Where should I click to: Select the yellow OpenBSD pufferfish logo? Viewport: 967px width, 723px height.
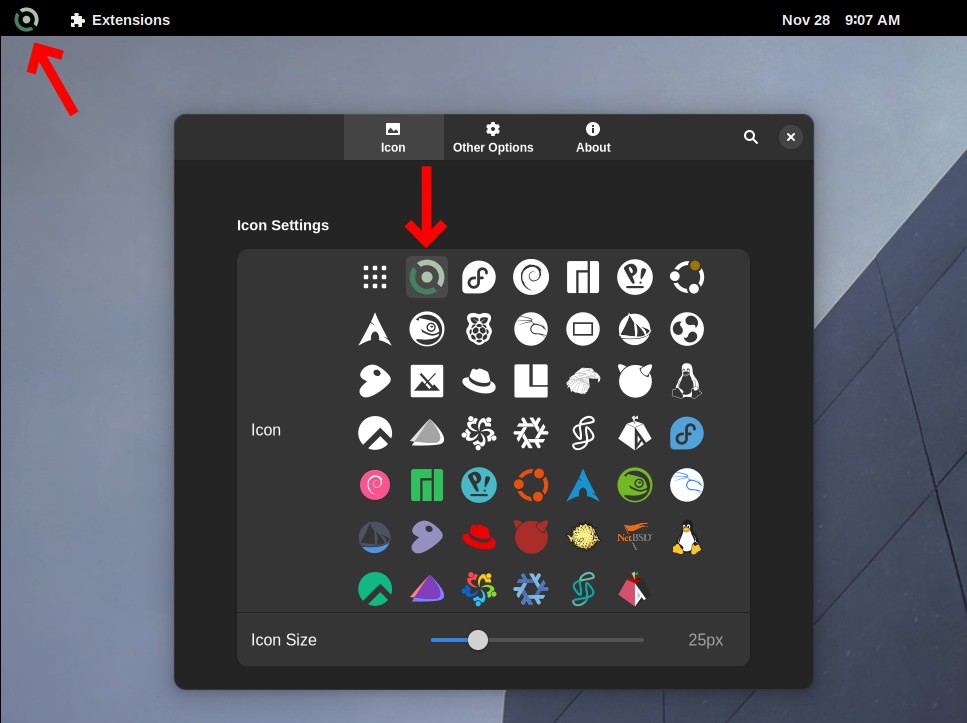coord(583,537)
